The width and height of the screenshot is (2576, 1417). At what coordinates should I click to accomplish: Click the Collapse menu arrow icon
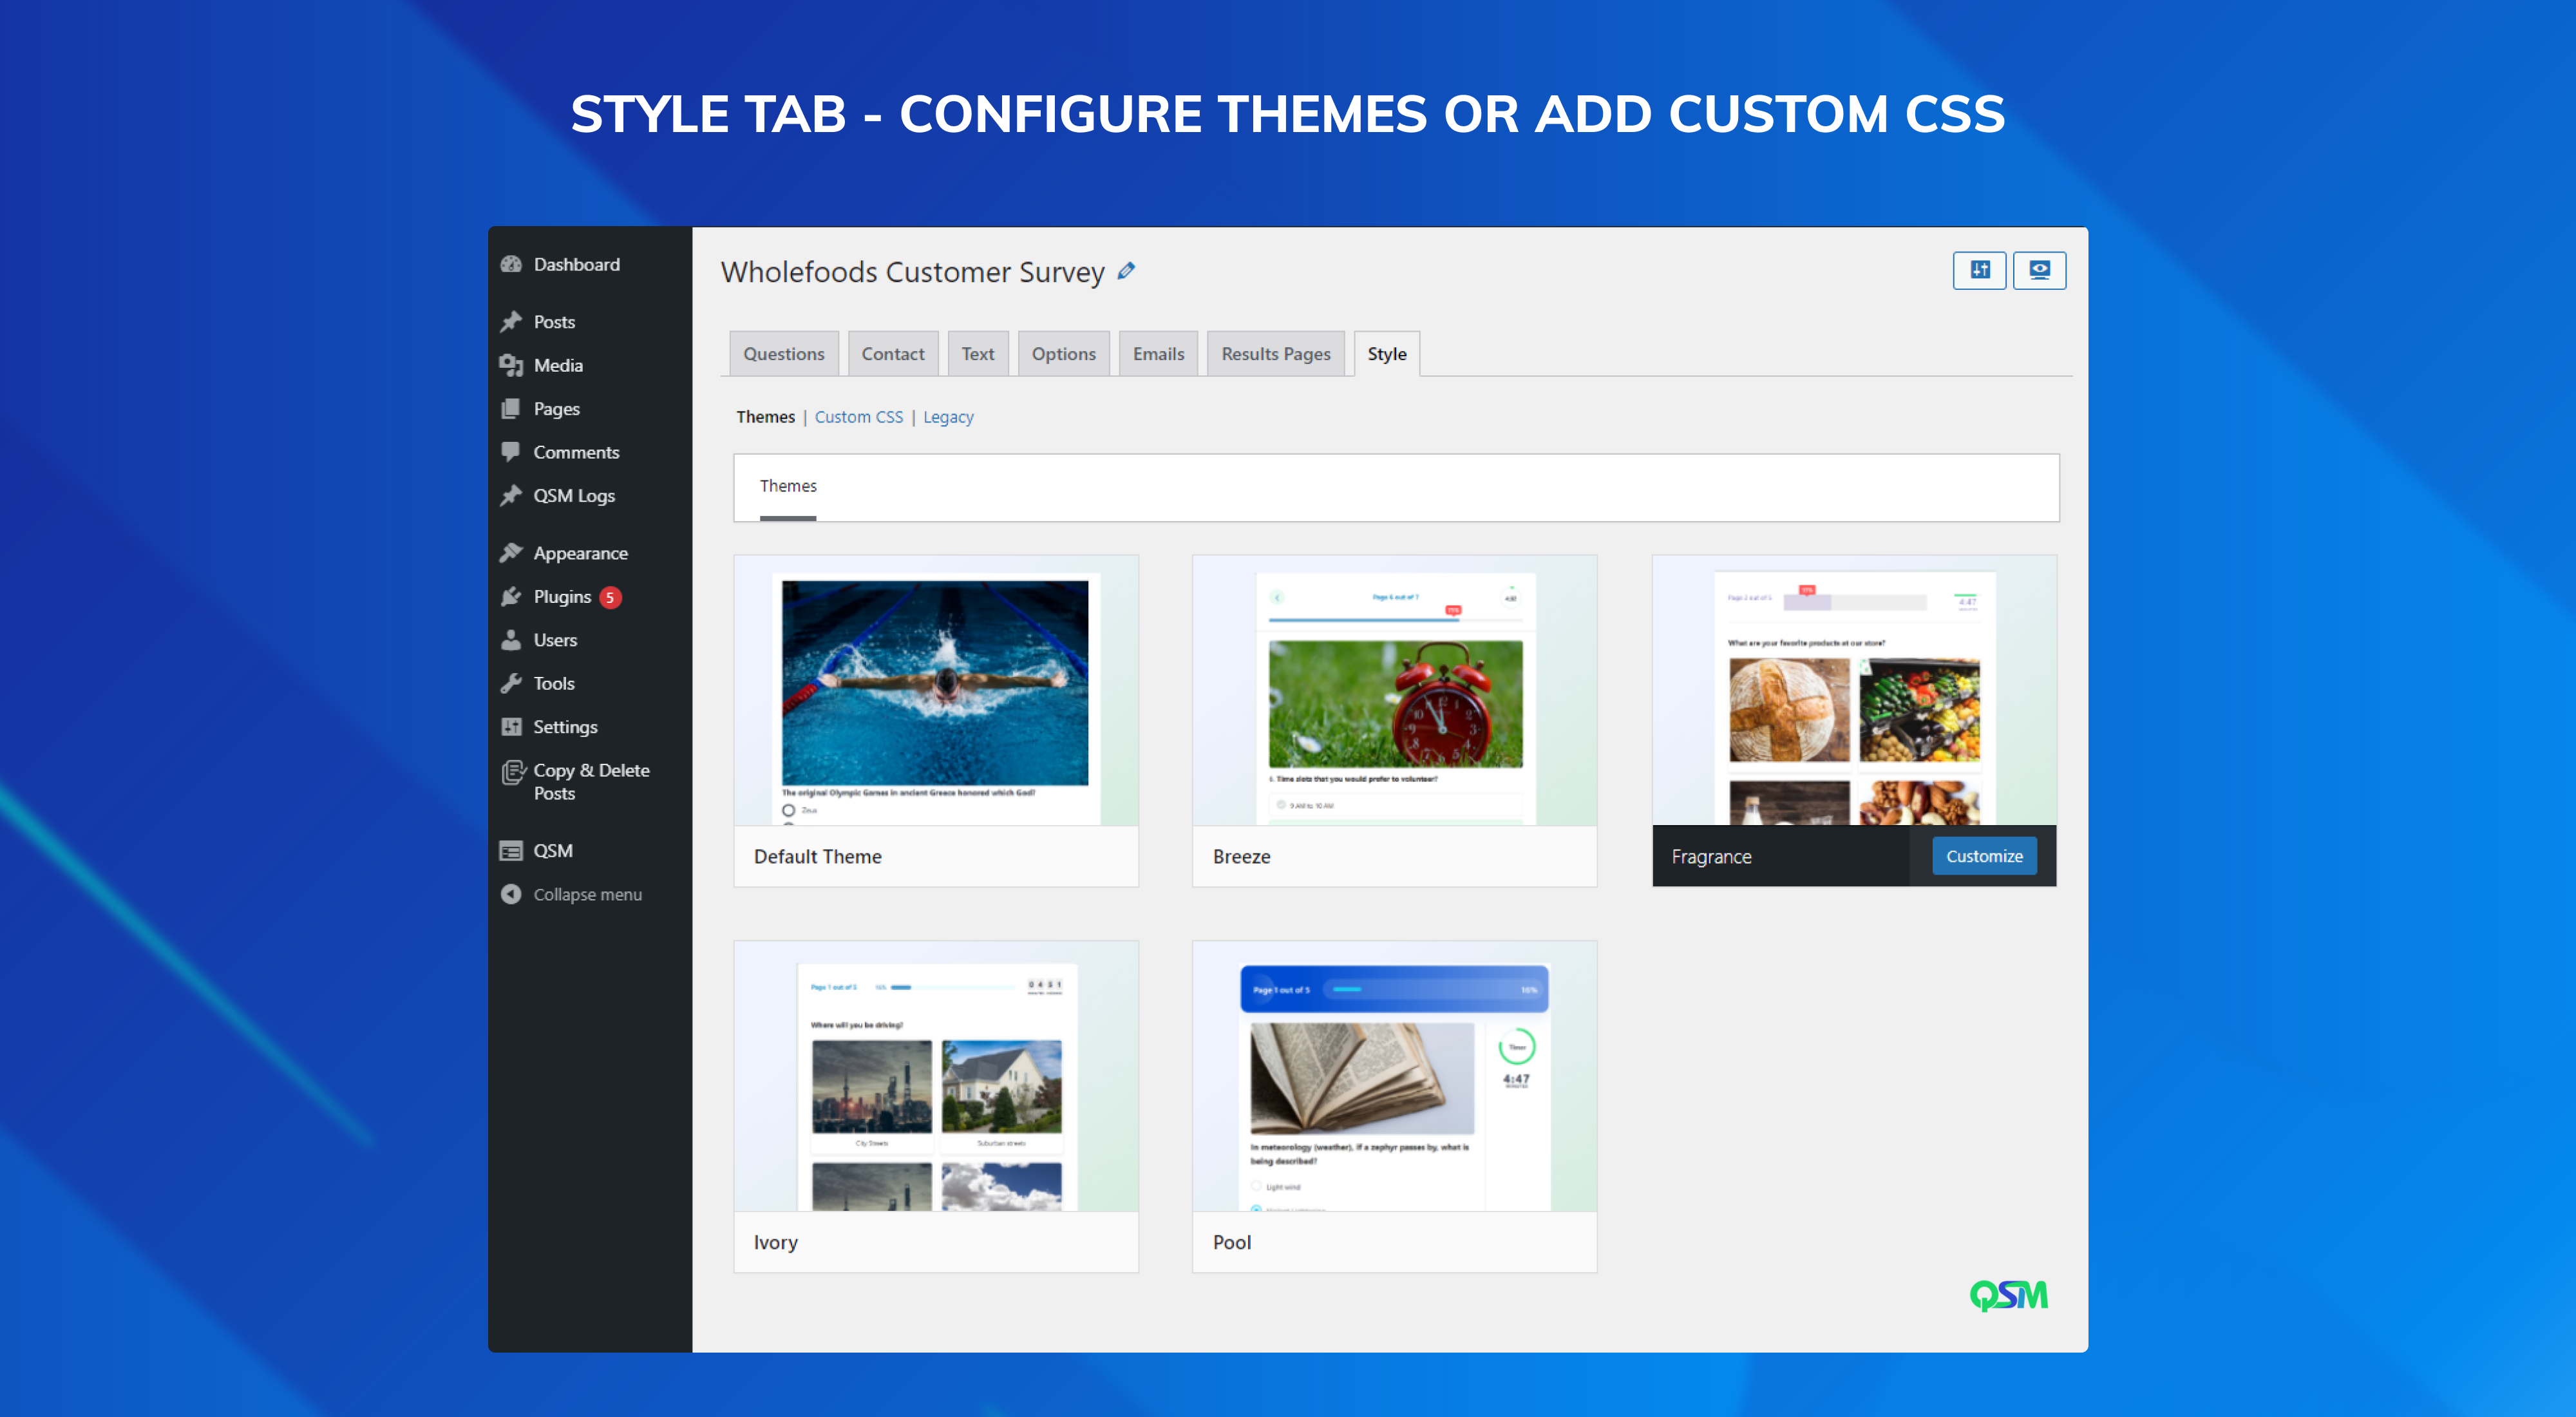click(511, 894)
